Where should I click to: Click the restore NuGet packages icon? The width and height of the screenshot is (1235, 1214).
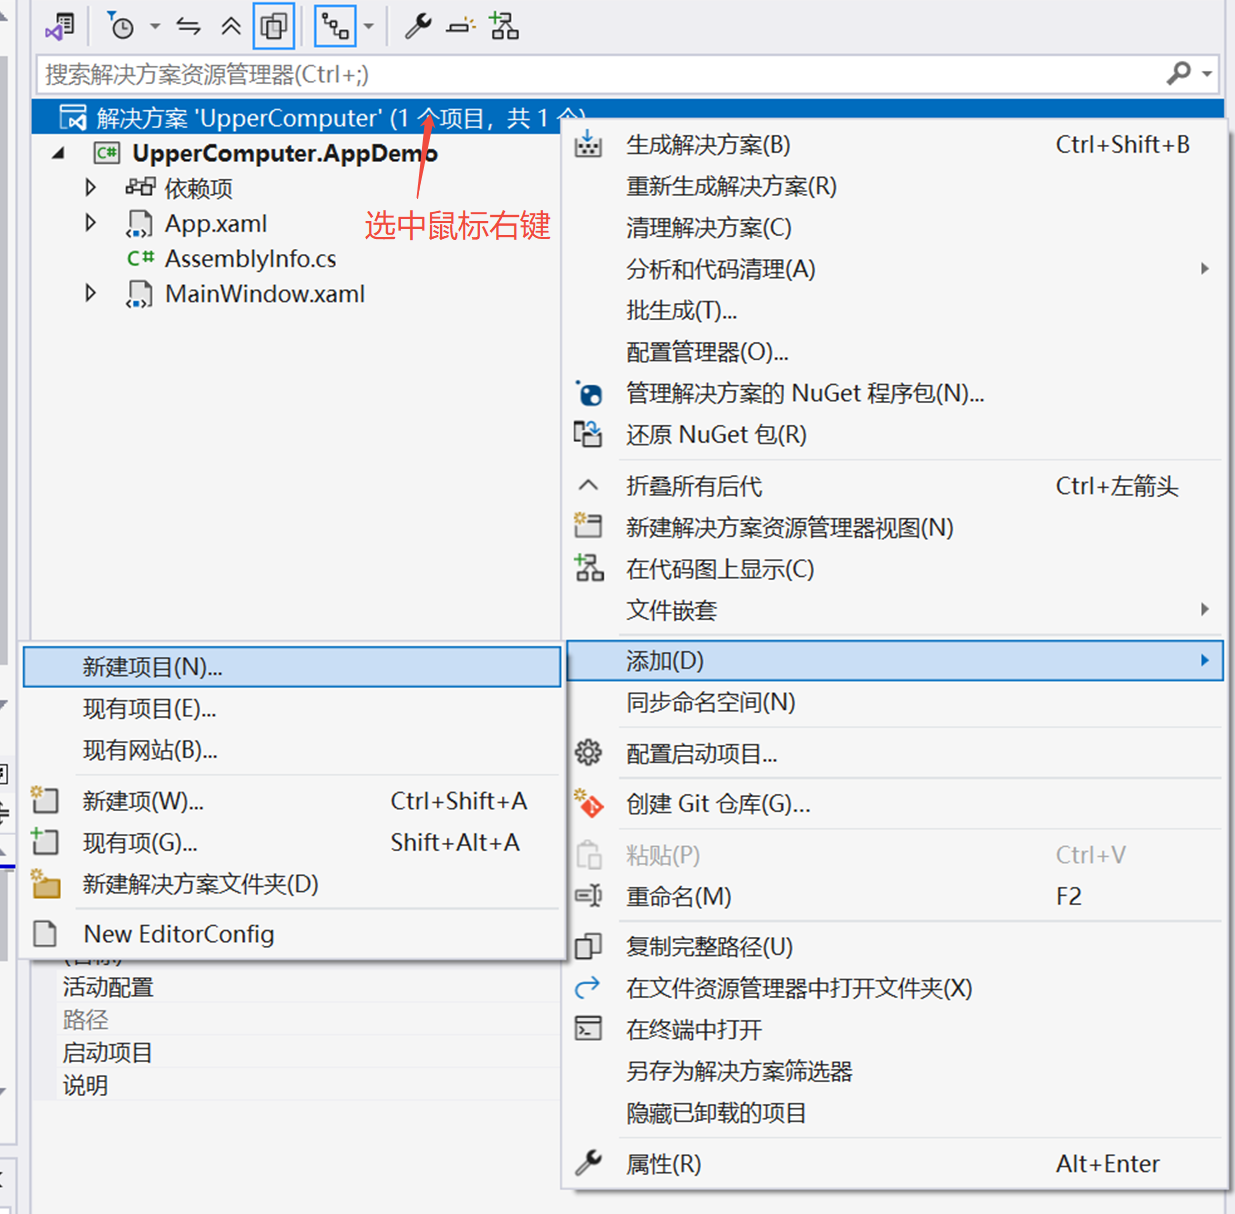coord(588,434)
